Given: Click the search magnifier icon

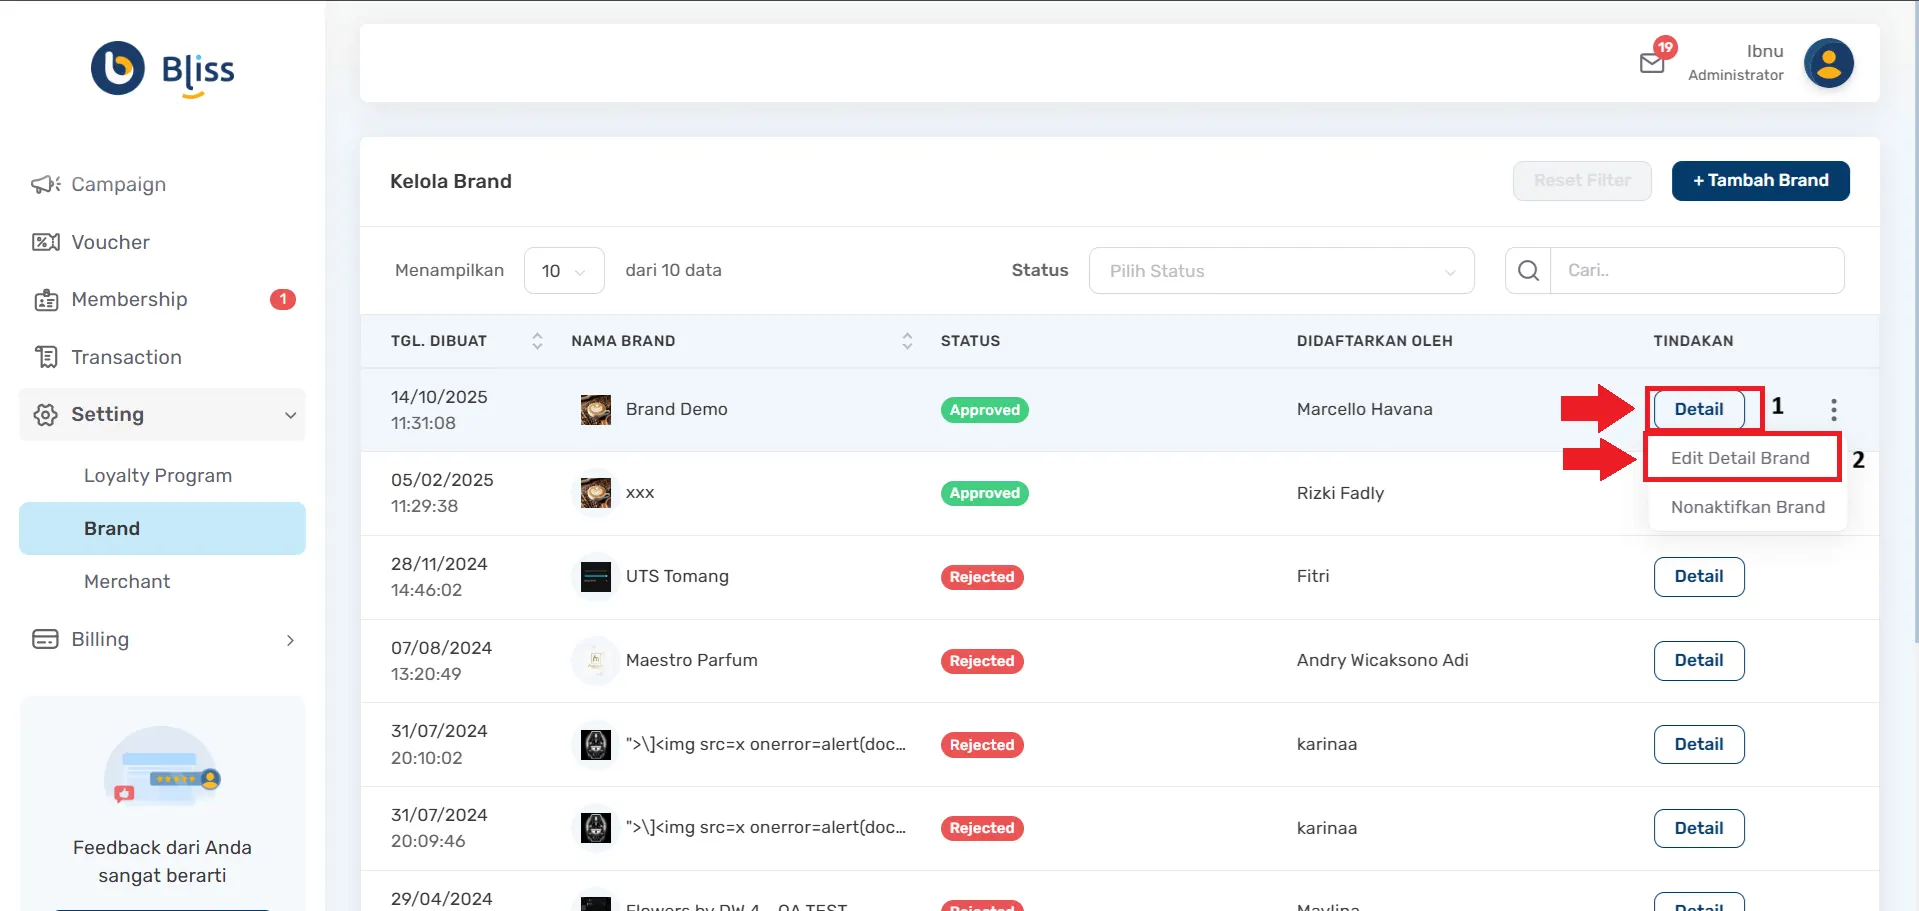Looking at the screenshot, I should point(1528,271).
